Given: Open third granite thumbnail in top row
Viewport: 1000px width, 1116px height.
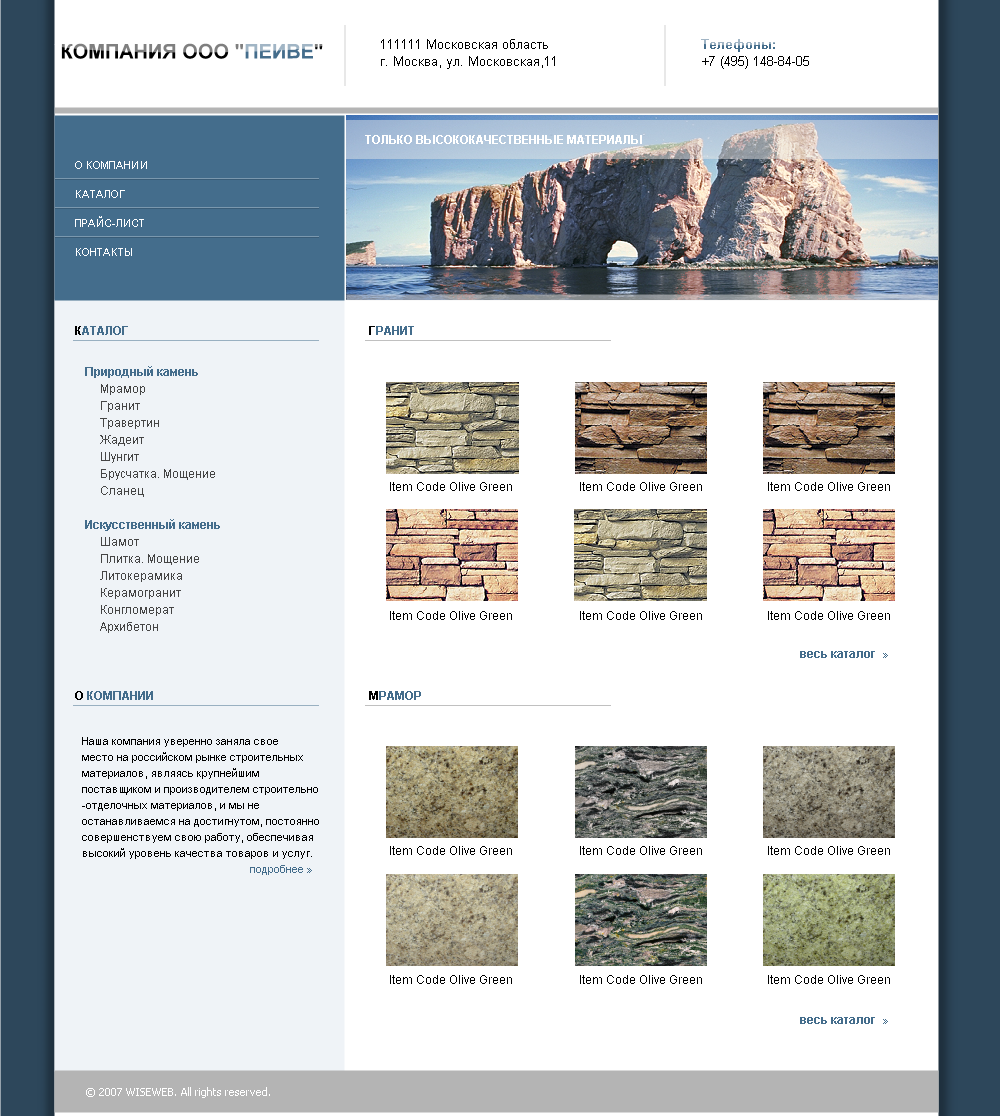Looking at the screenshot, I should [x=828, y=428].
